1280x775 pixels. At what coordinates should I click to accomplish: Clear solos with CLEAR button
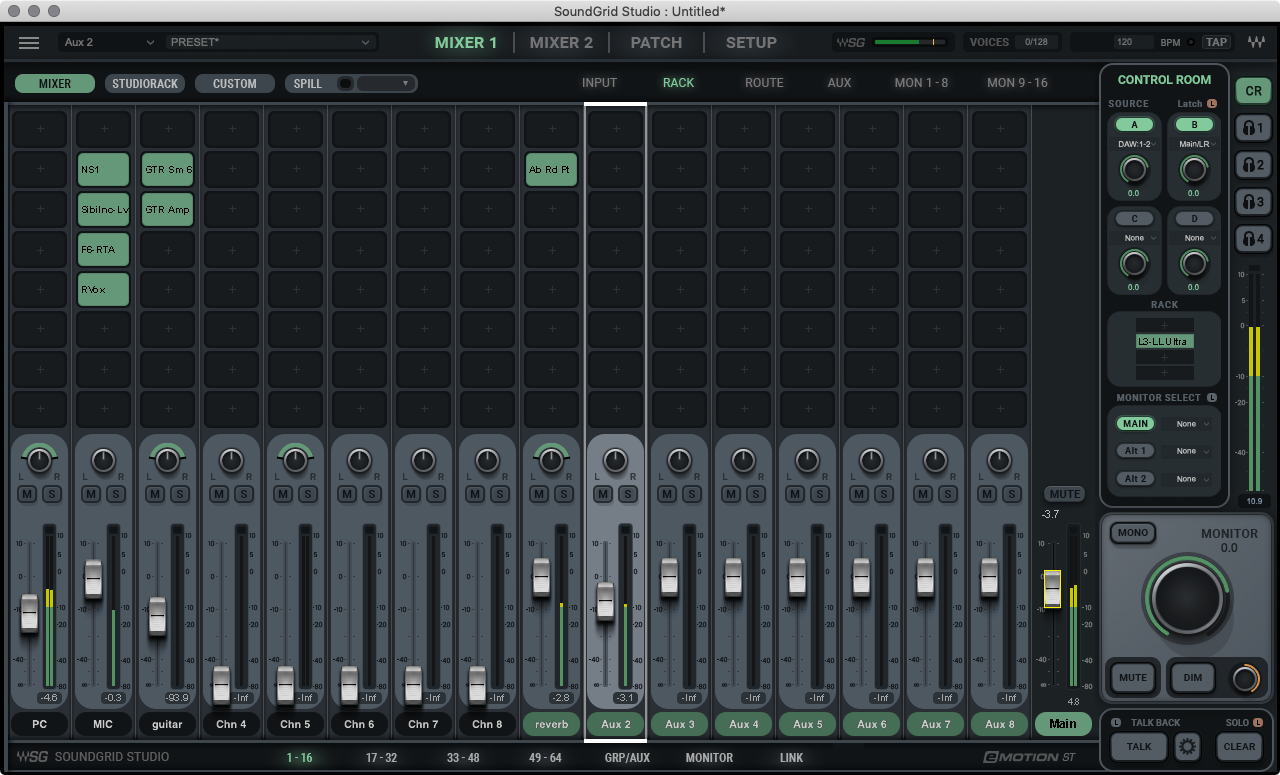click(x=1239, y=746)
